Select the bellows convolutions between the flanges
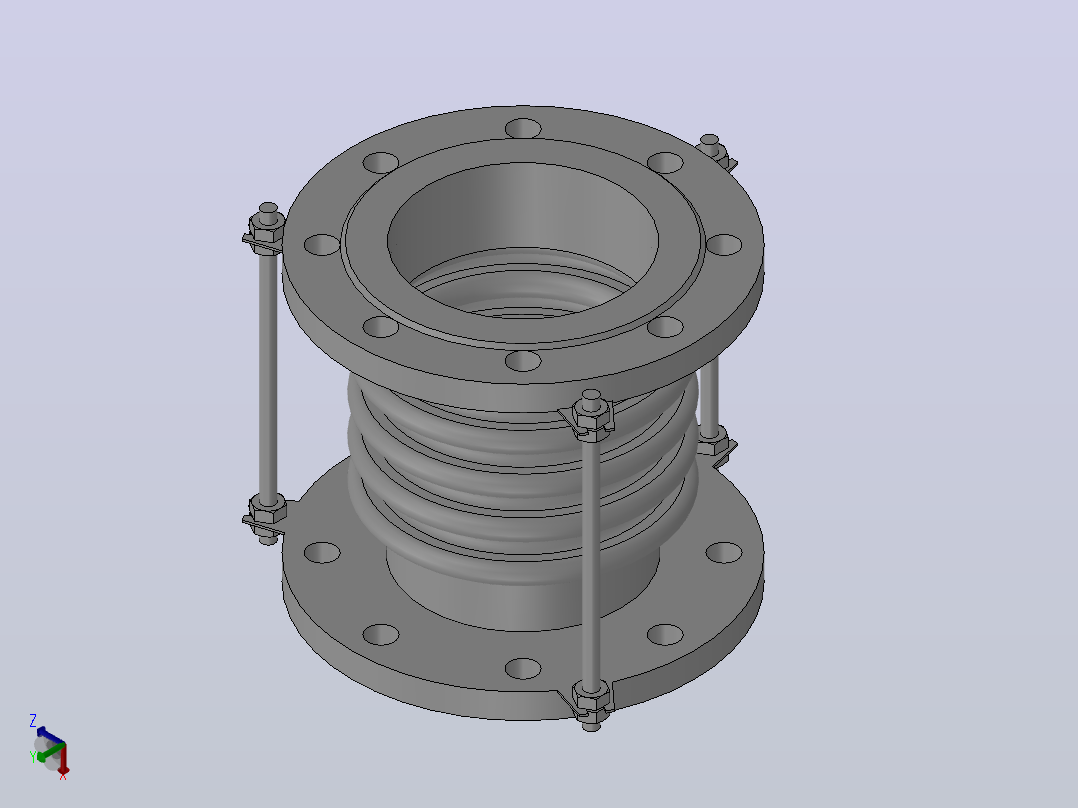The height and width of the screenshot is (808, 1078). pos(522,481)
